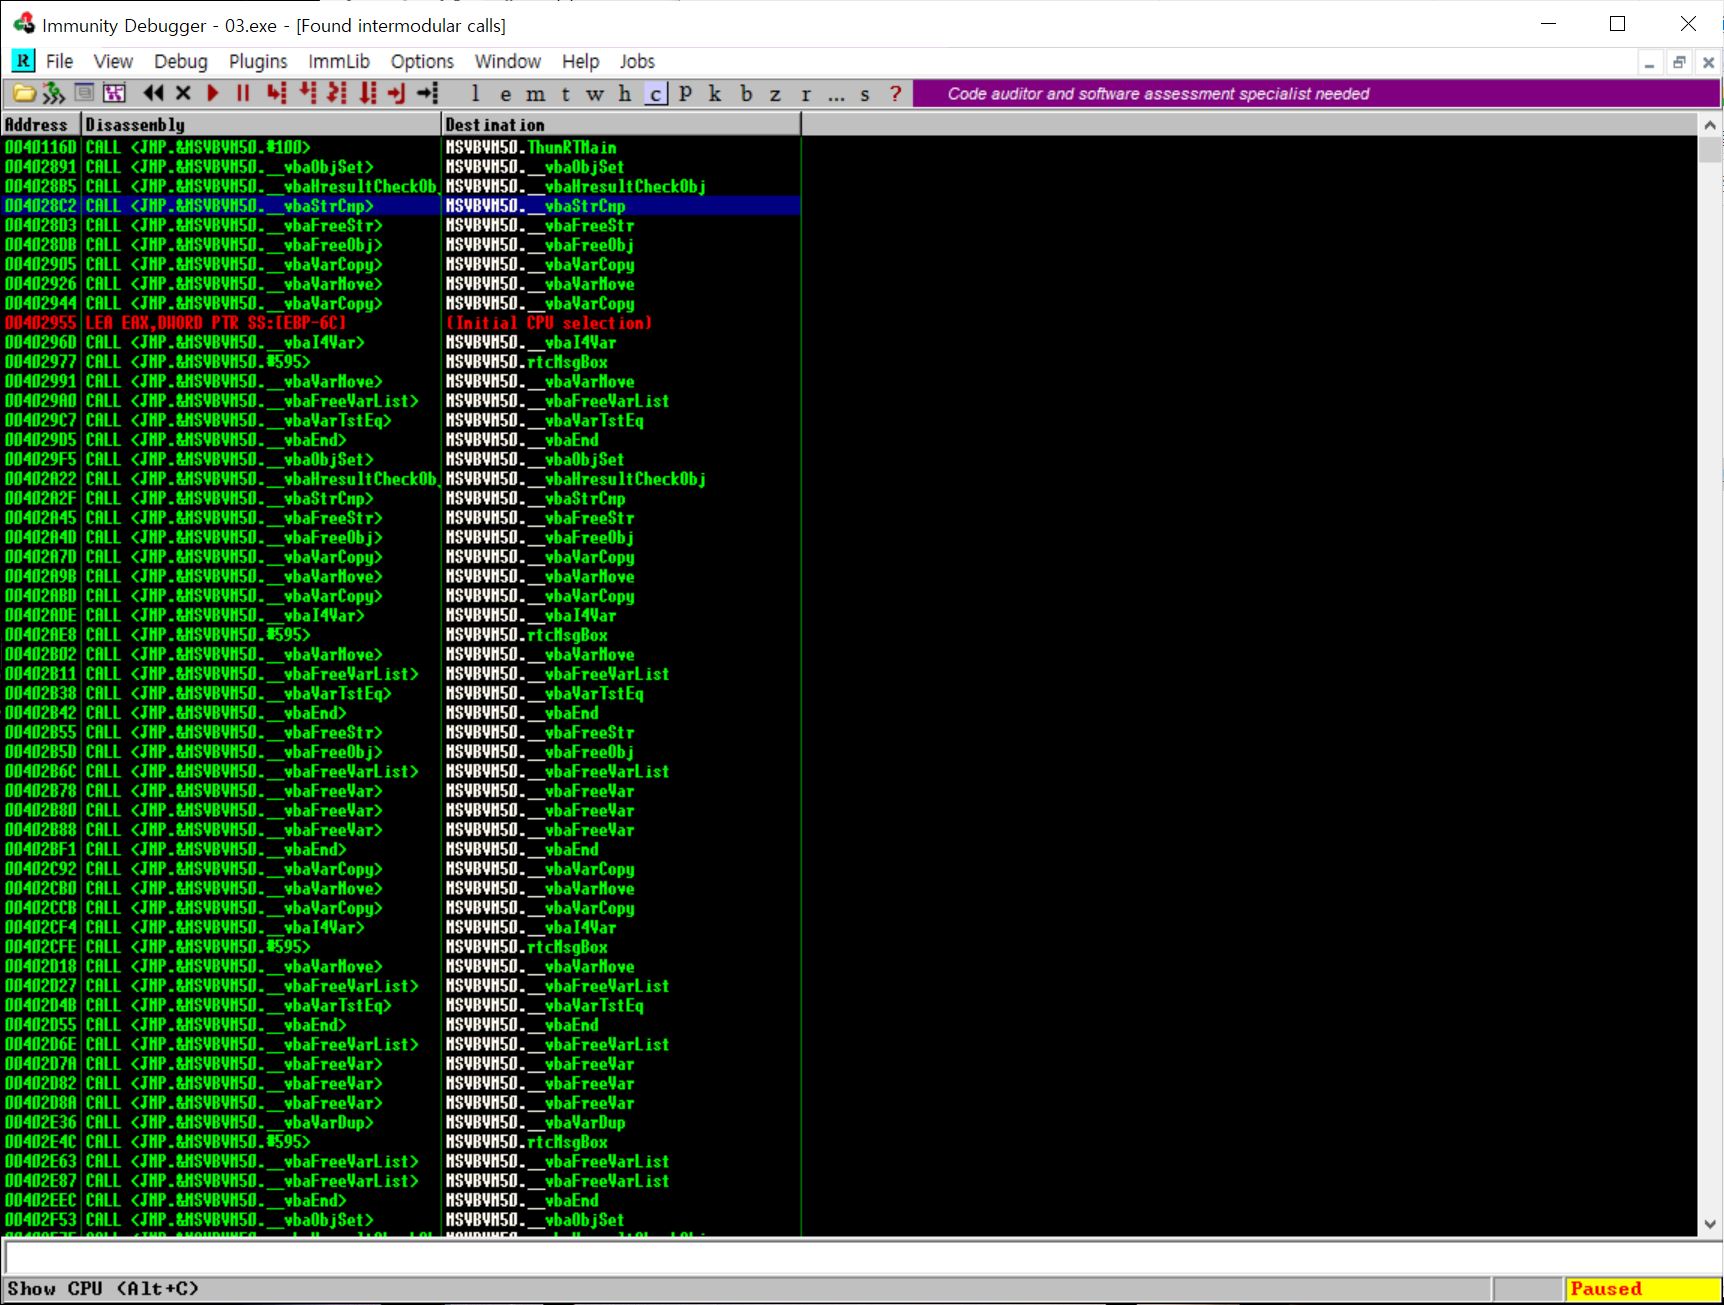Click the Step into icon
Viewport: 1724px width, 1305px height.
click(x=277, y=94)
